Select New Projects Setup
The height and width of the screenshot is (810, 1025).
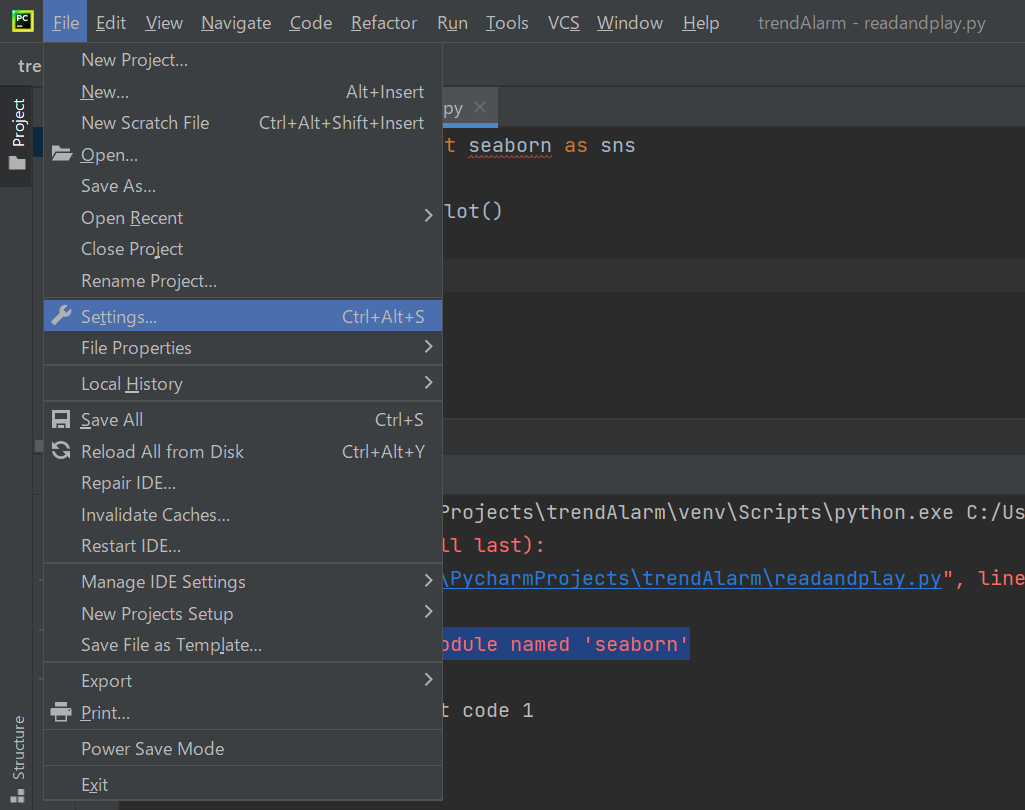[243, 613]
